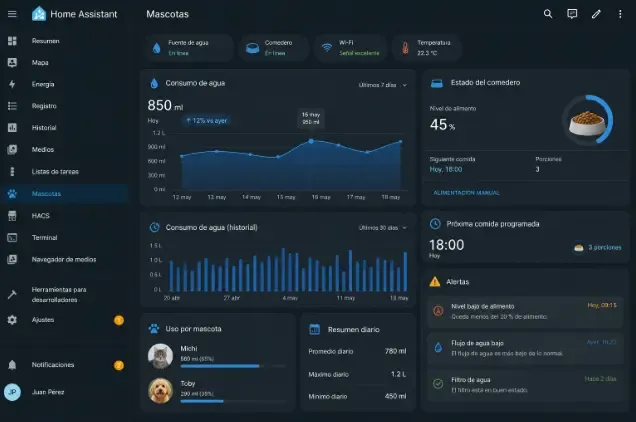Open Juan Pérez user profile

pyautogui.click(x=65, y=392)
